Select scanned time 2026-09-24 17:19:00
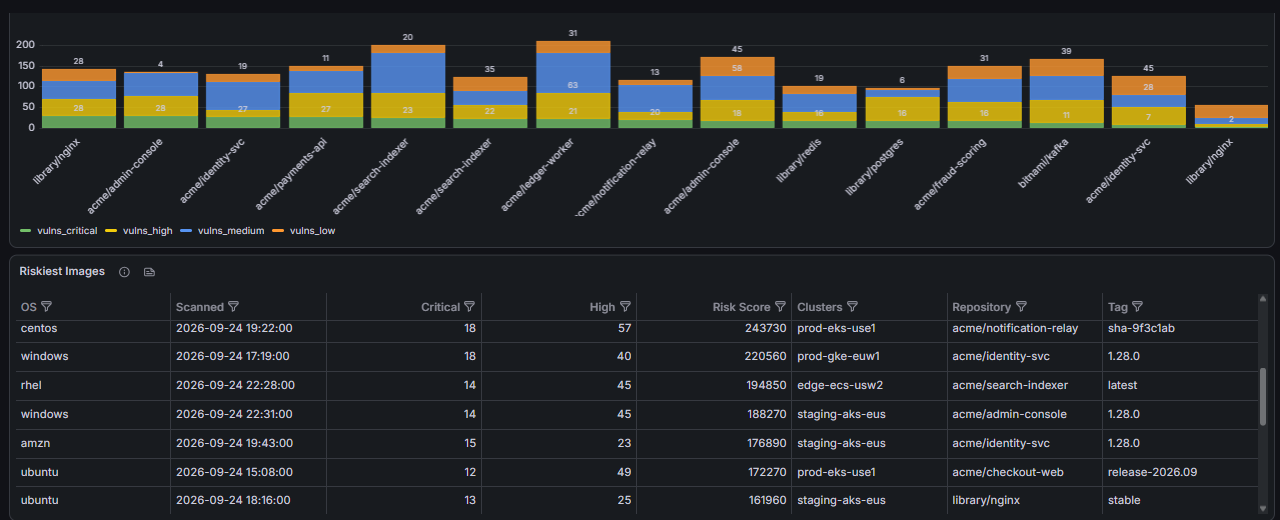This screenshot has height=520, width=1280. click(x=235, y=356)
